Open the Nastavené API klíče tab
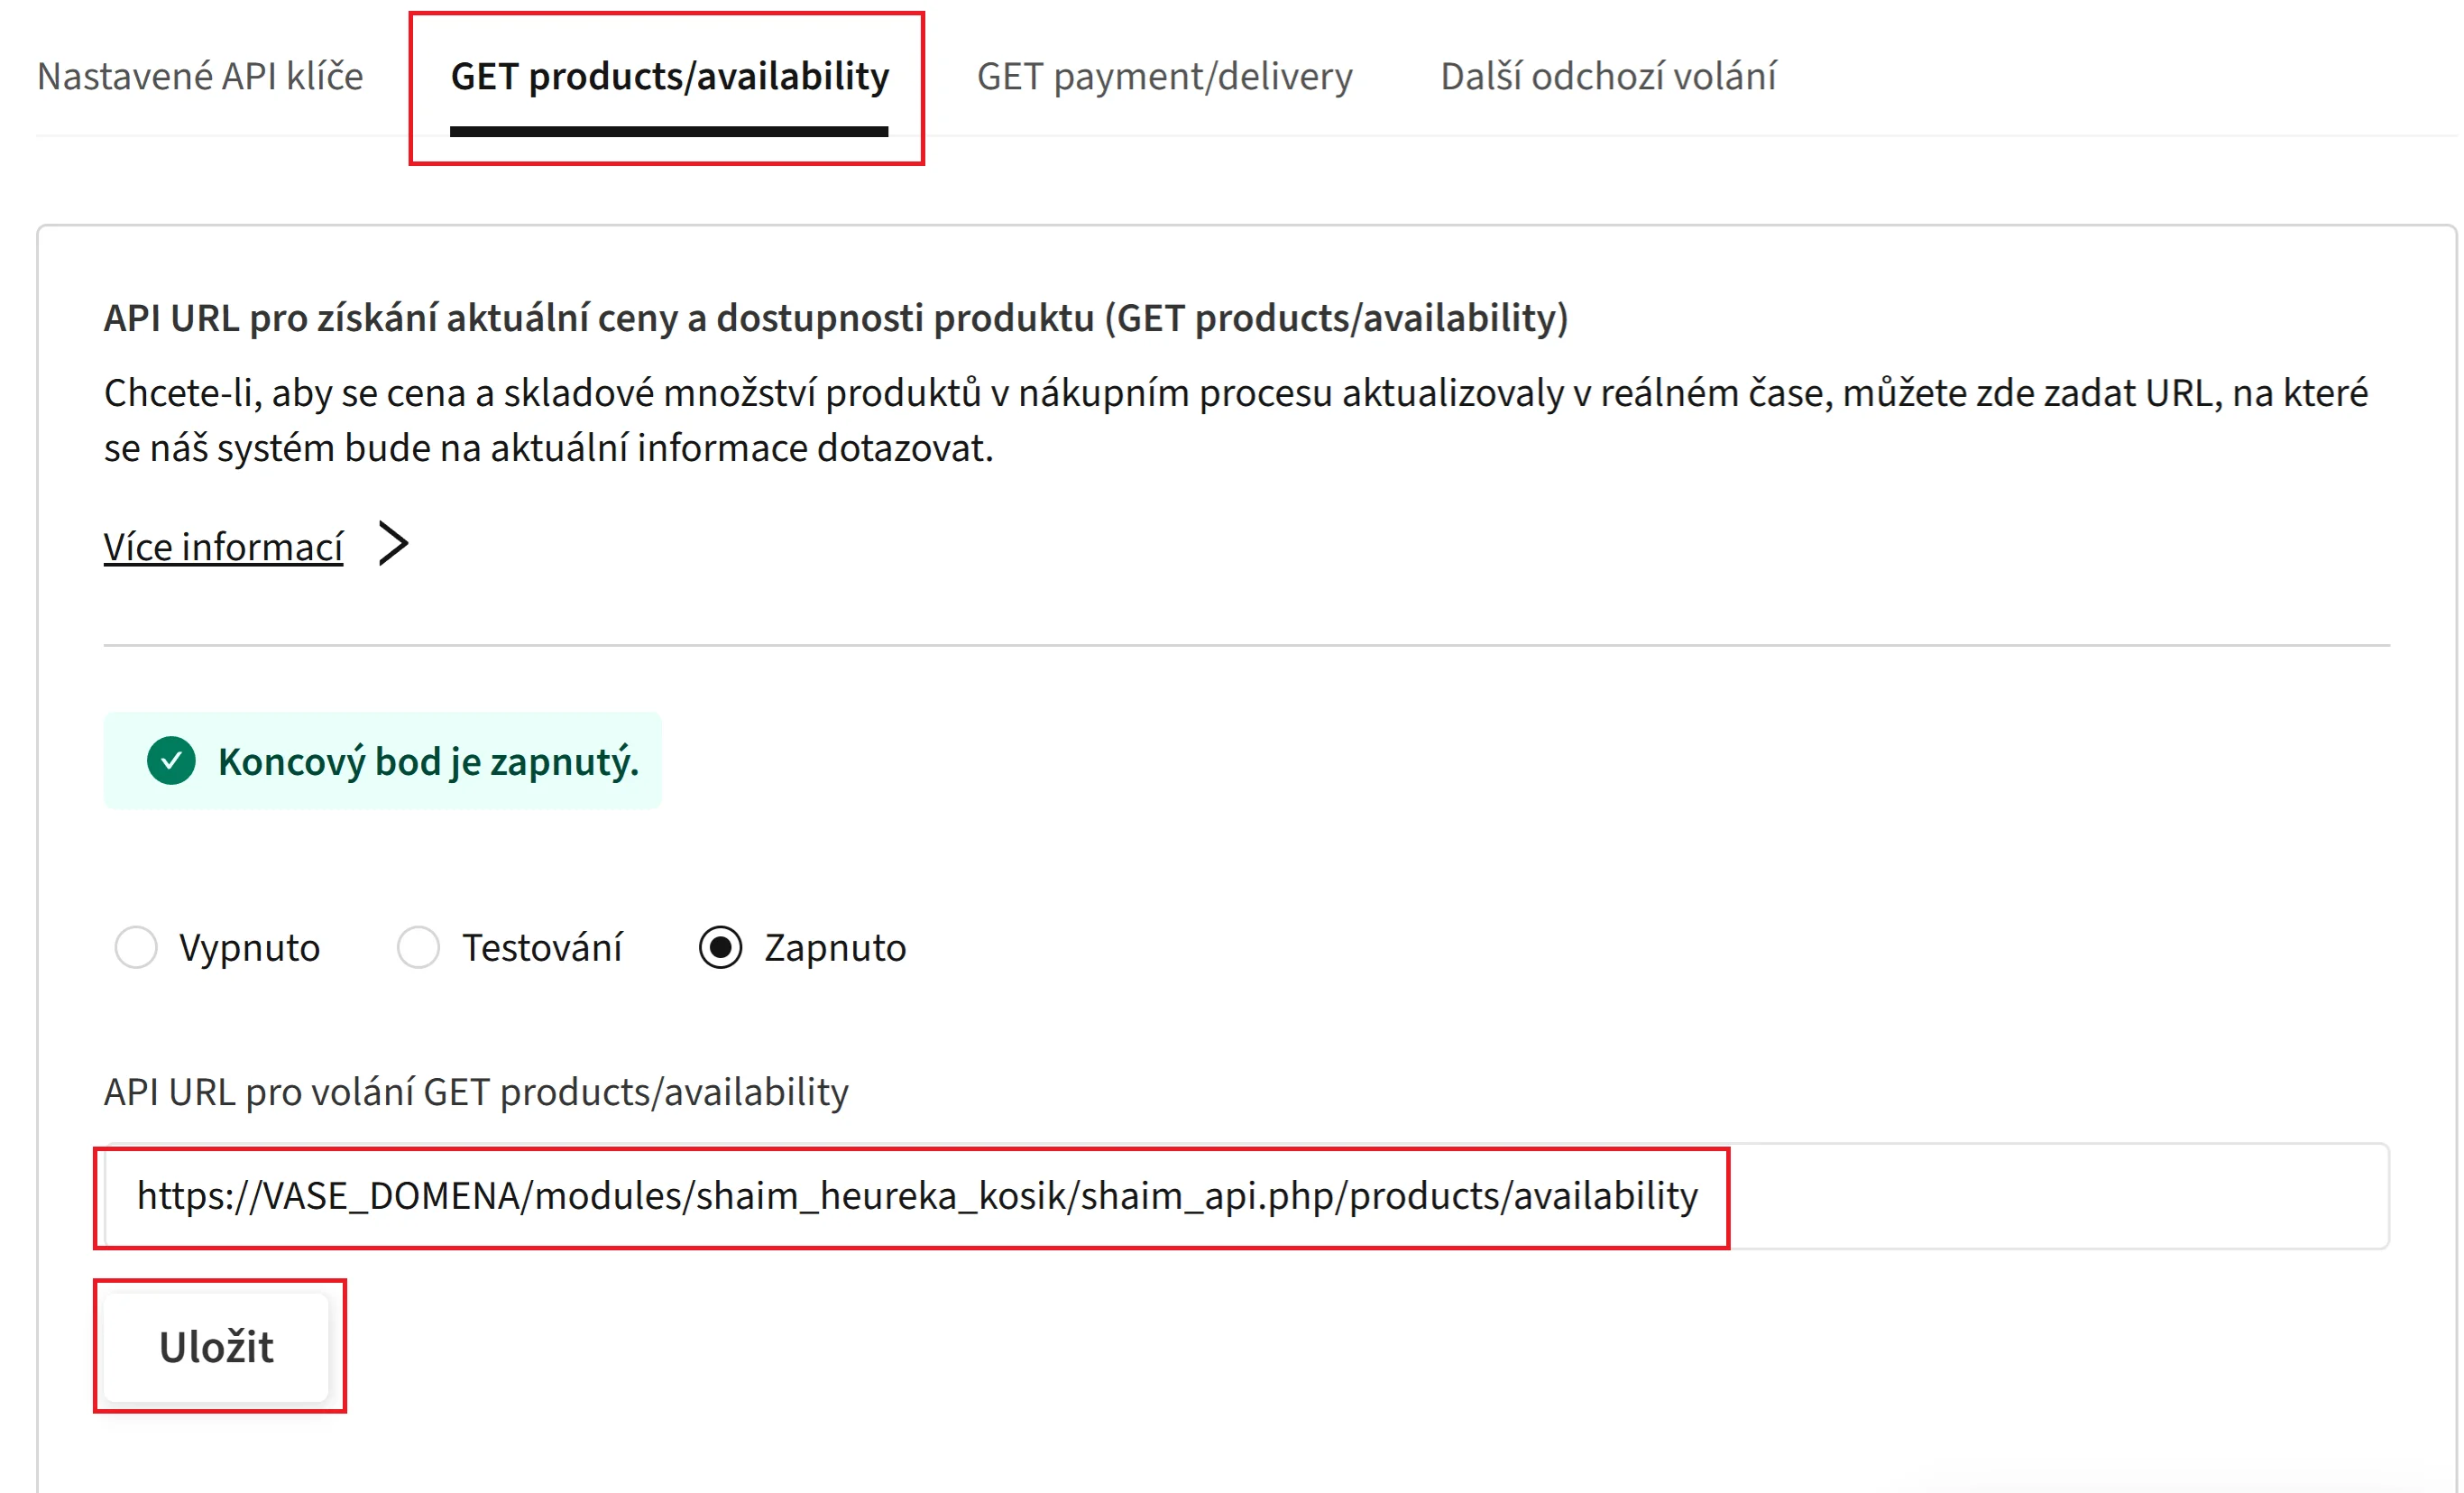Screen dimensions: 2464x1493 coord(200,77)
